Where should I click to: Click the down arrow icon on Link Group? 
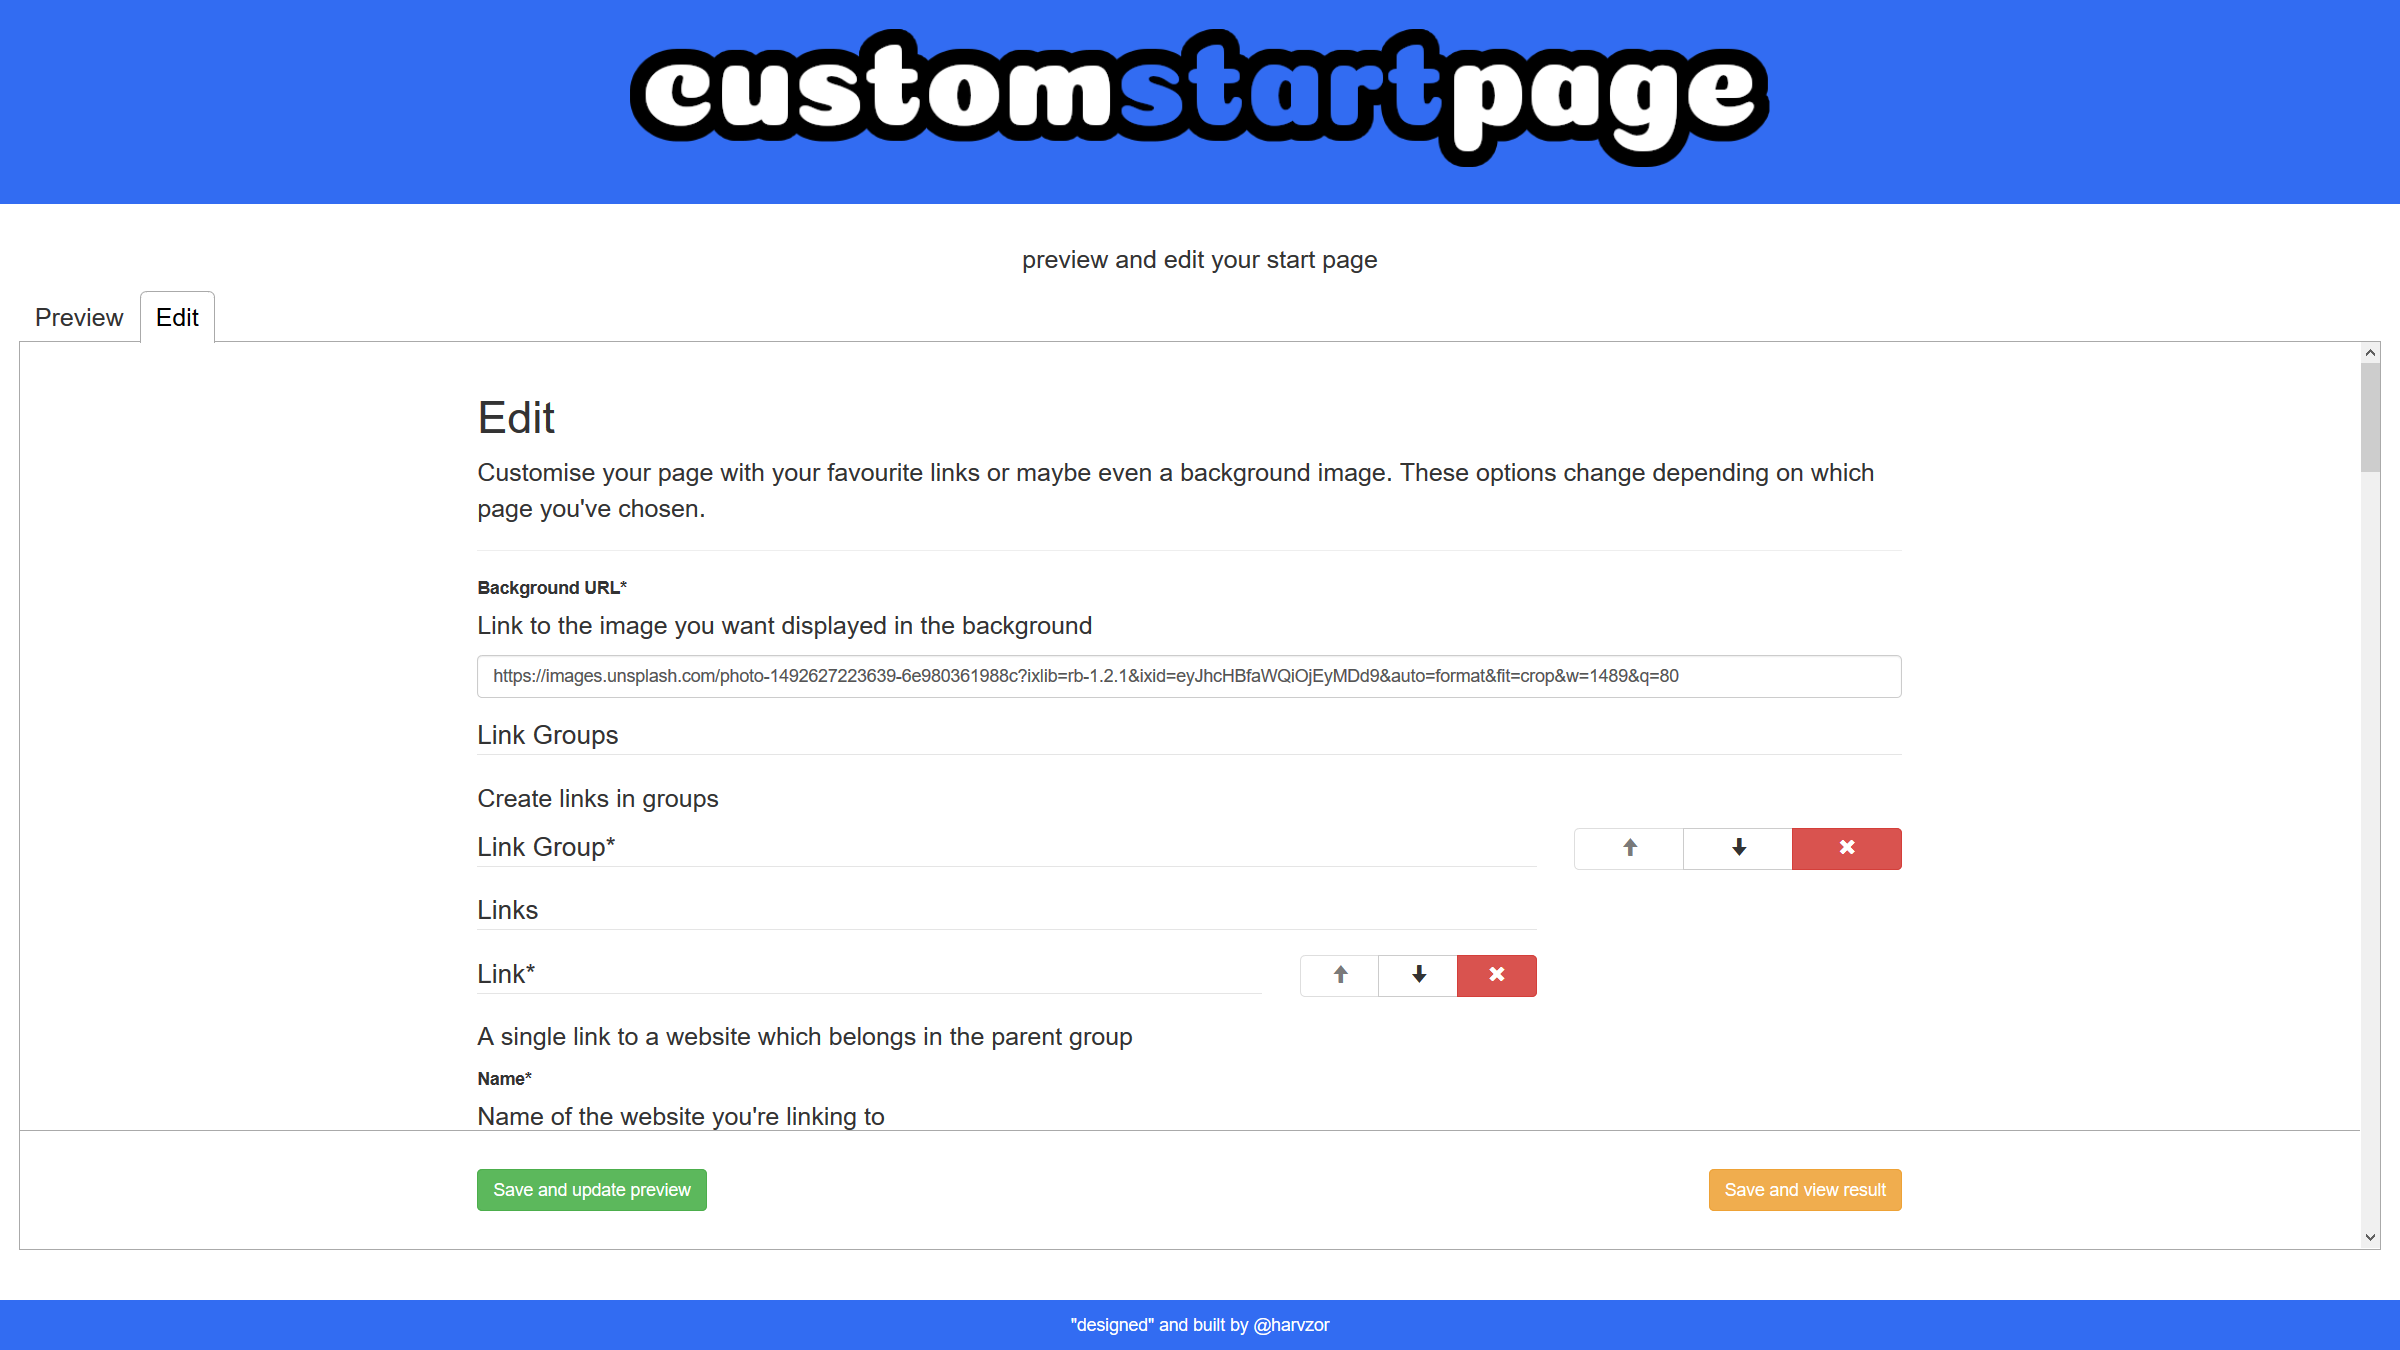tap(1737, 847)
